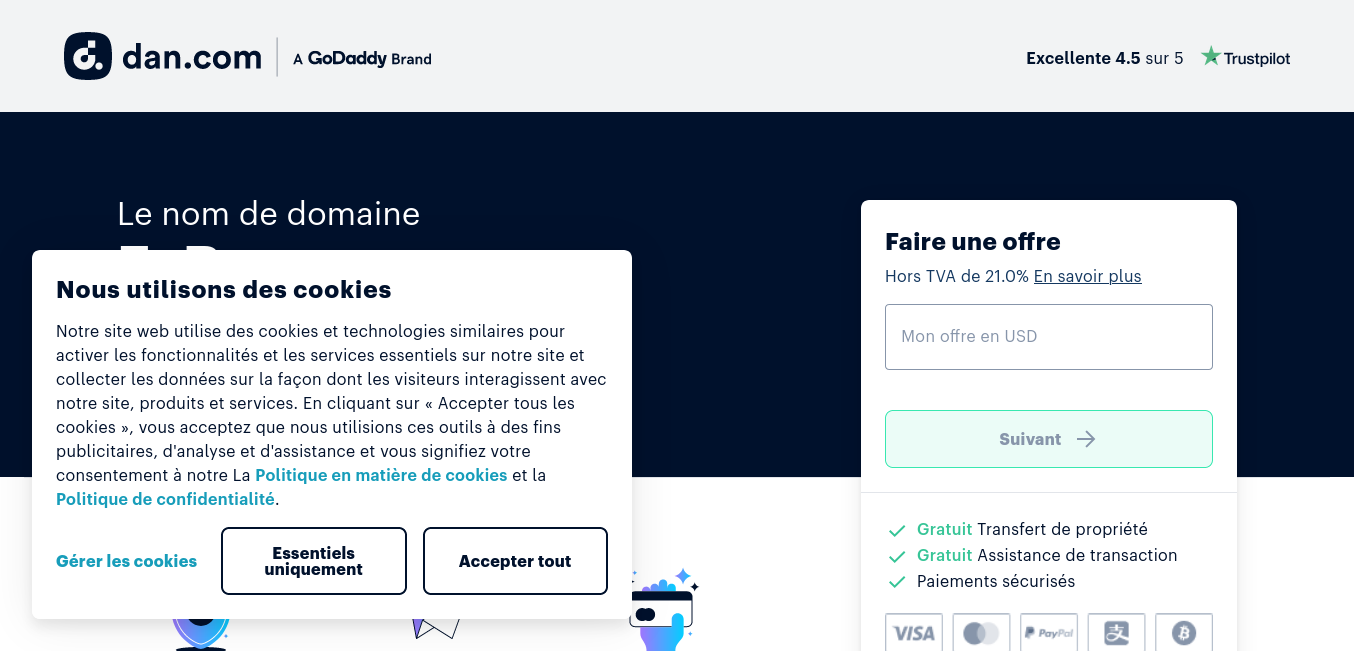Click the Excellente 4.5 sur 5 rating
This screenshot has height=651, width=1366.
[1105, 58]
